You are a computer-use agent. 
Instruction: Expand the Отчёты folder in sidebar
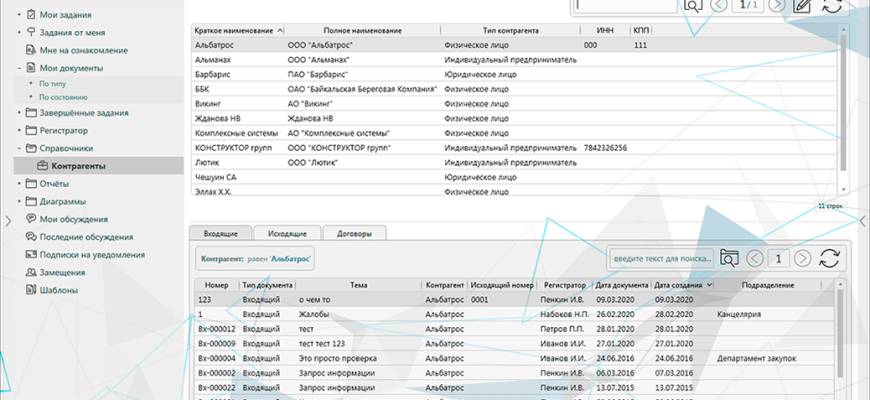click(19, 184)
